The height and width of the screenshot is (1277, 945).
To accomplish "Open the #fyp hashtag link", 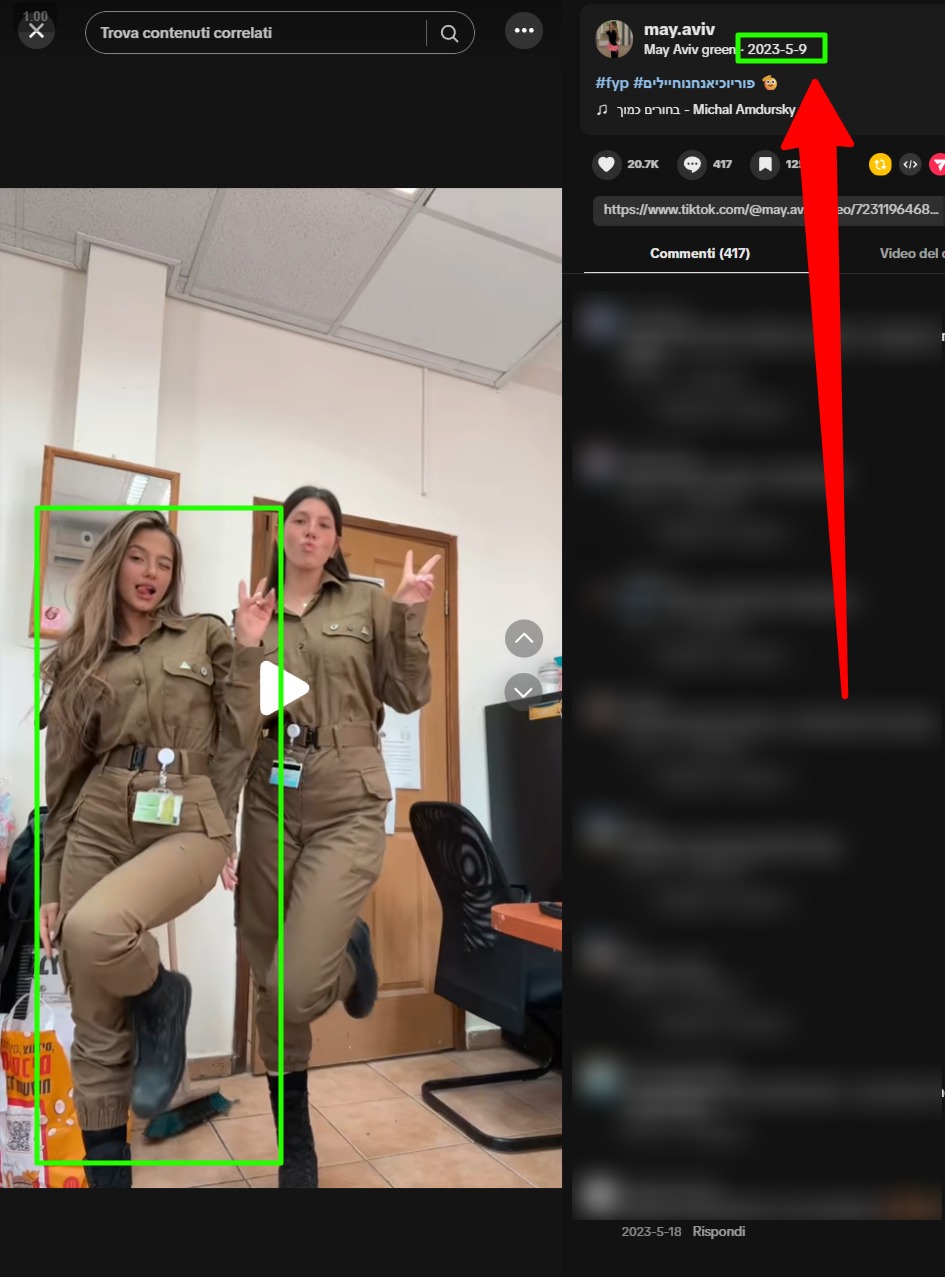I will click(612, 83).
